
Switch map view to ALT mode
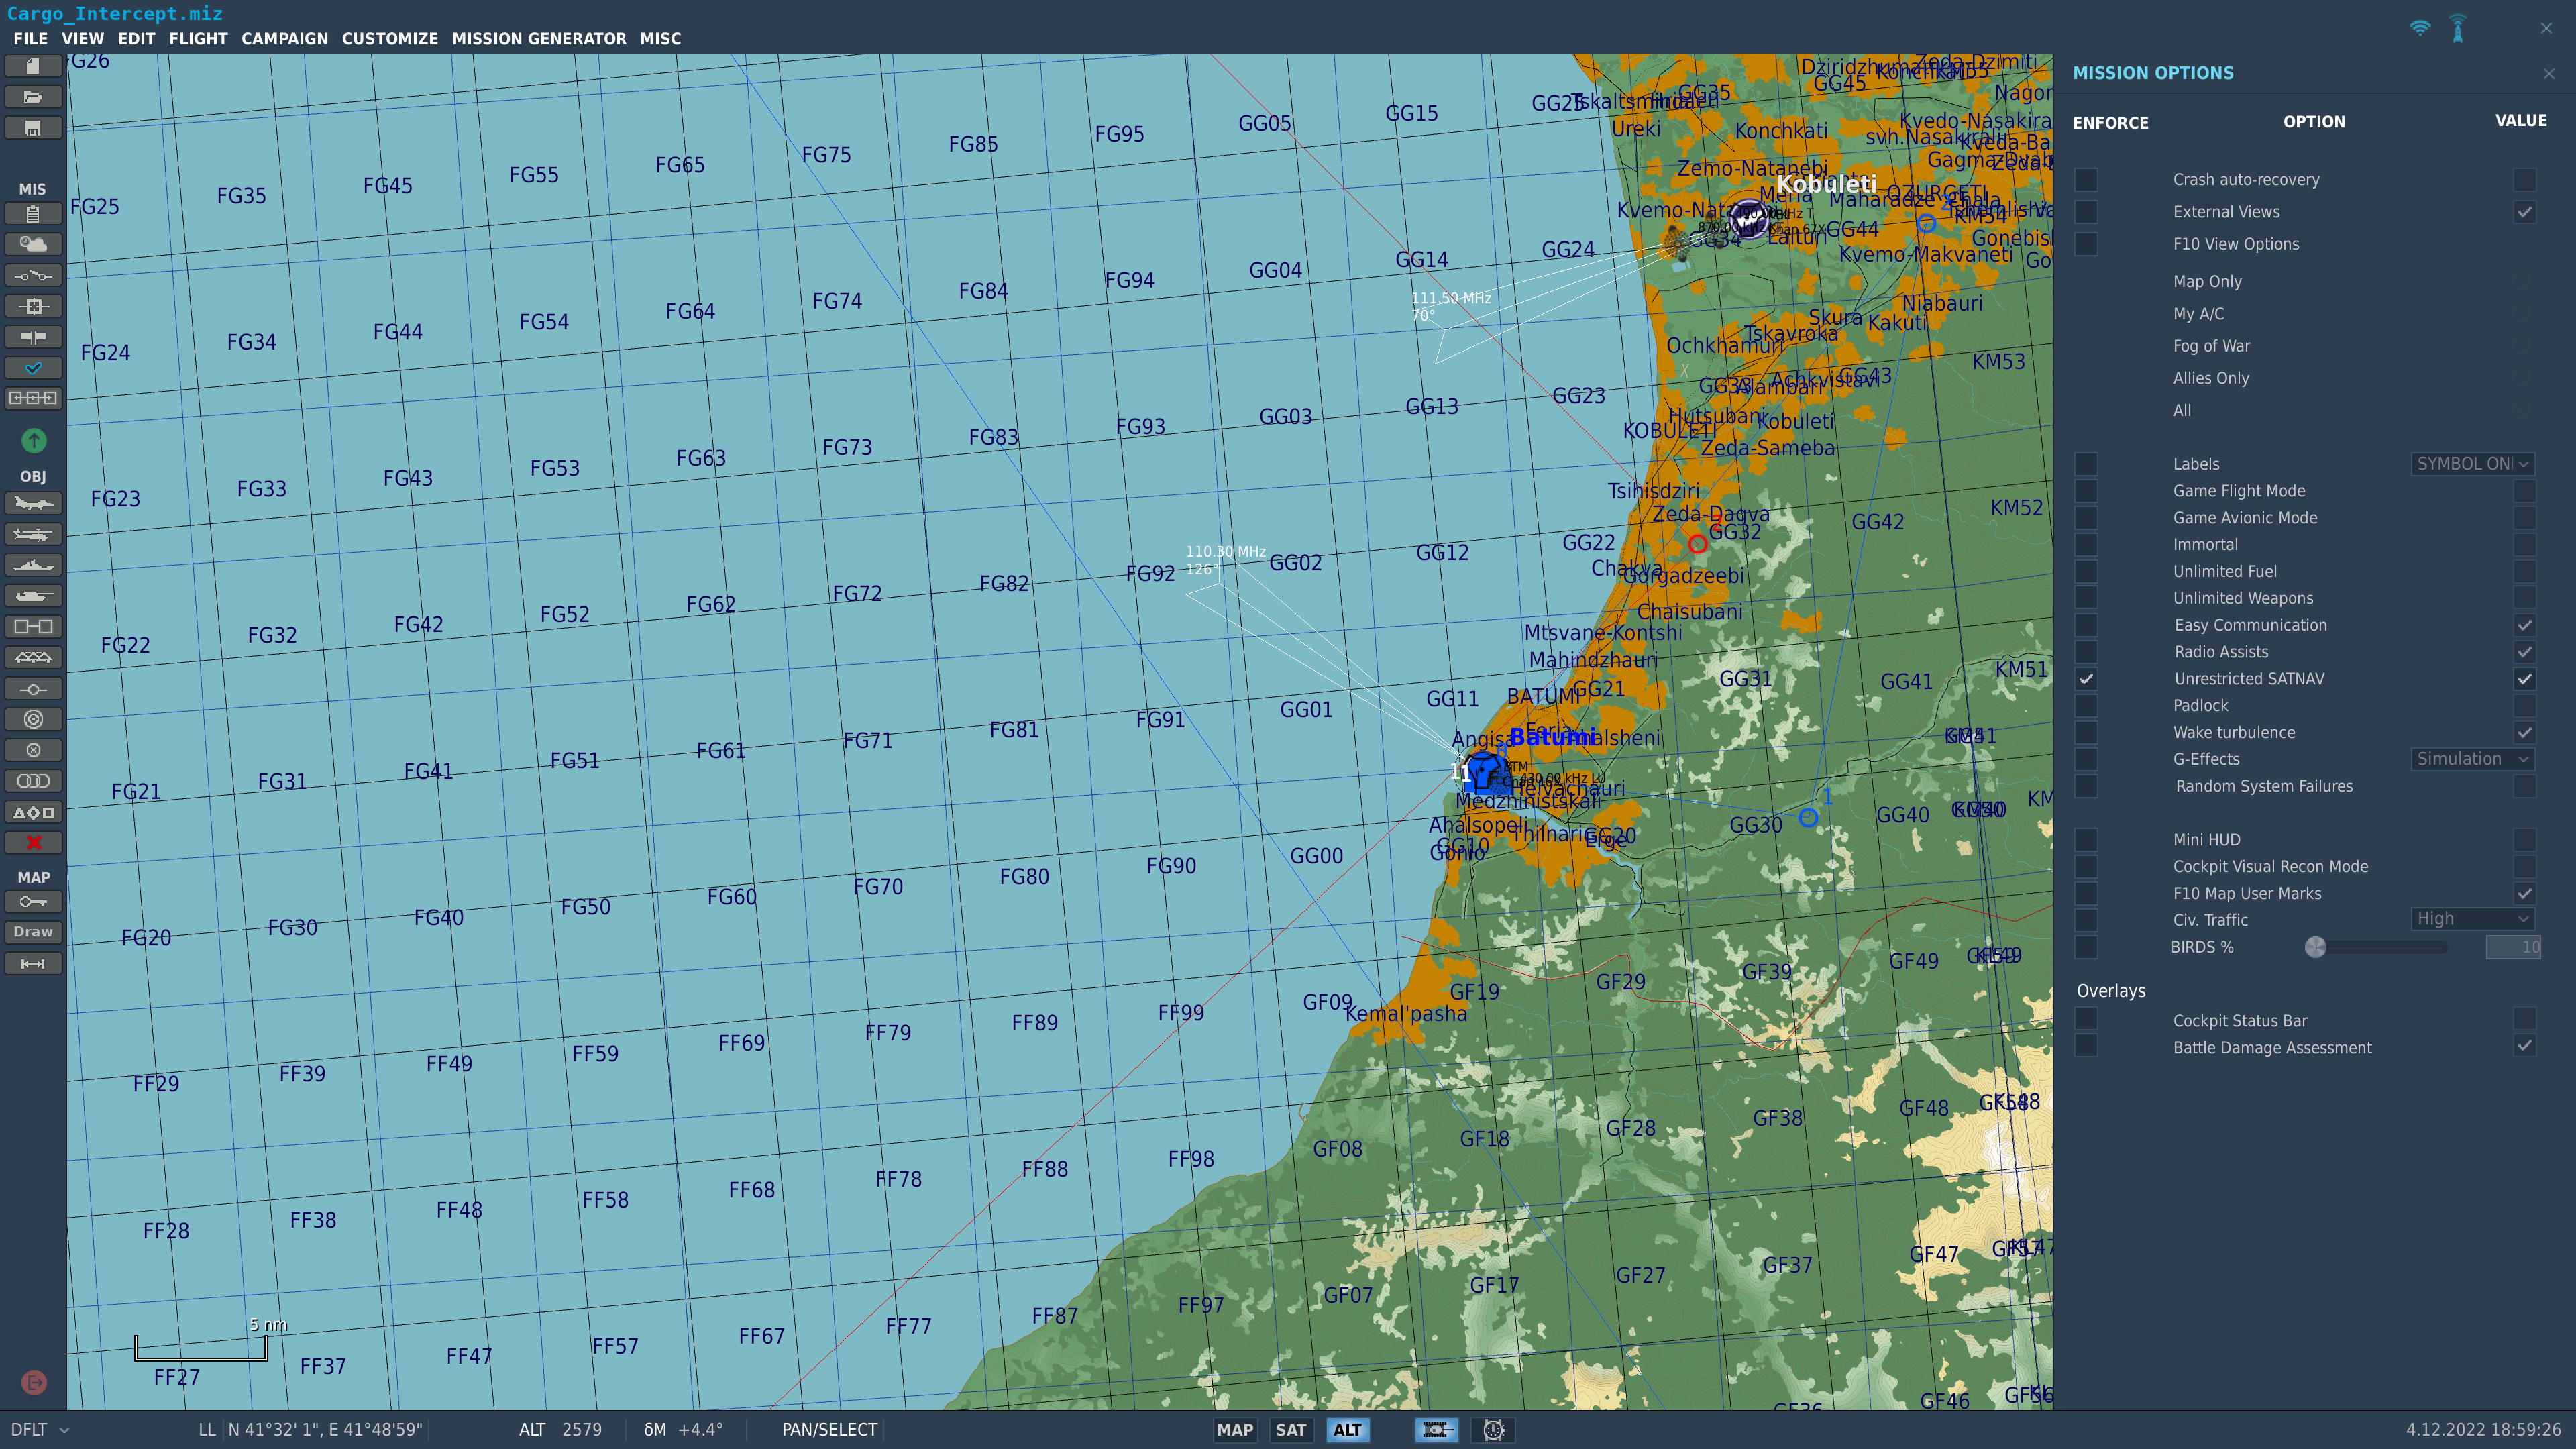pyautogui.click(x=1347, y=1430)
